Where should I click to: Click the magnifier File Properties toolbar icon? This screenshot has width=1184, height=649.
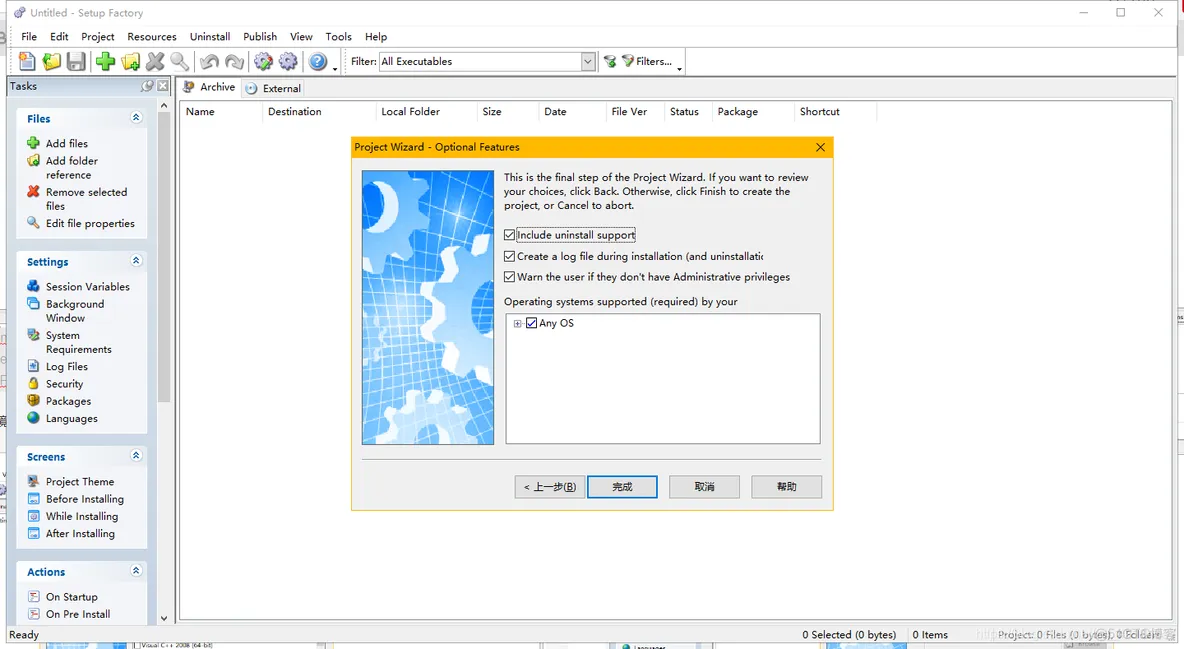click(x=180, y=62)
